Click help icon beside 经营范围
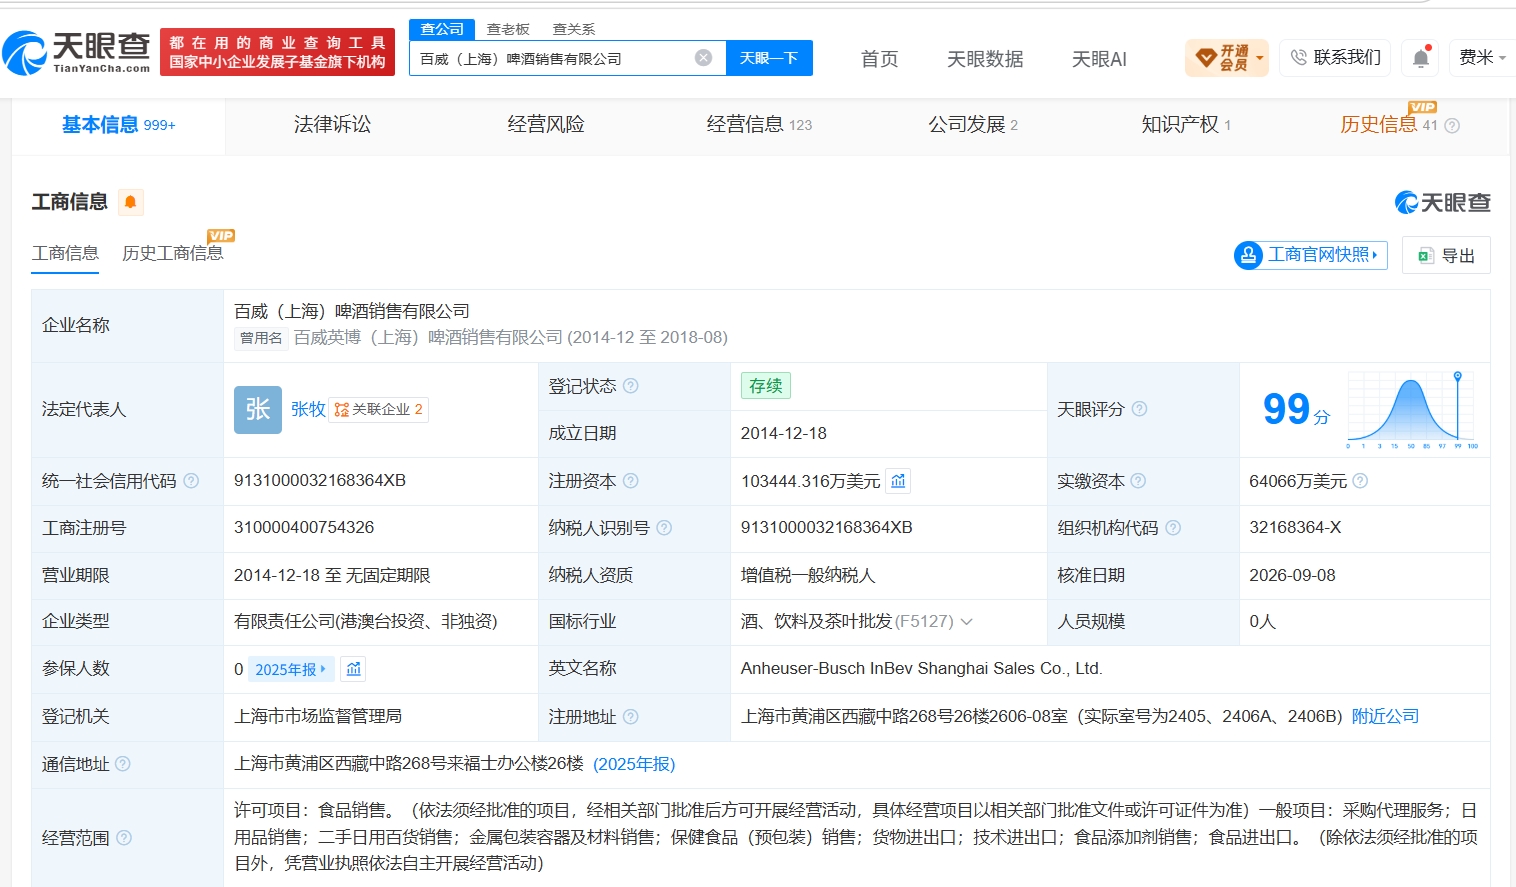This screenshot has height=887, width=1516. coord(124,838)
